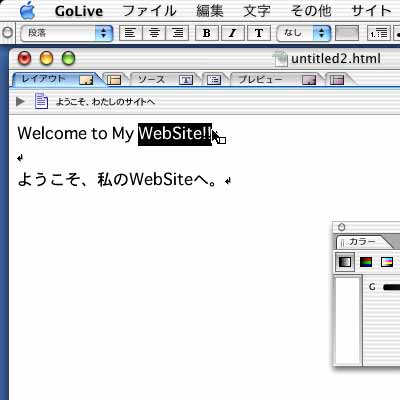Open the frame editor tab icon
Image resolution: width=400 pixels, height=400 pixels.
coord(114,80)
